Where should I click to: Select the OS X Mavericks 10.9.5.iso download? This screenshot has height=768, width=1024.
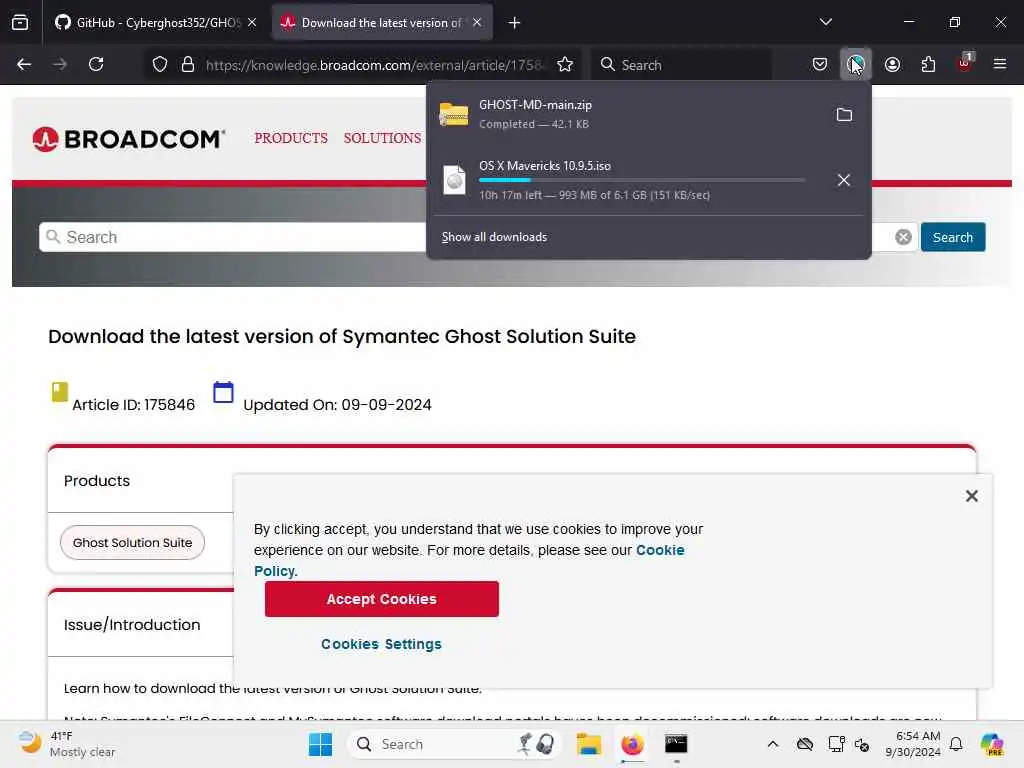(x=627, y=180)
